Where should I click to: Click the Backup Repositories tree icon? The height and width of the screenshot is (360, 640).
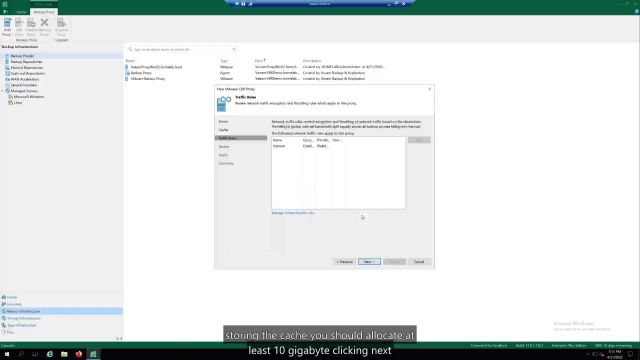7,62
